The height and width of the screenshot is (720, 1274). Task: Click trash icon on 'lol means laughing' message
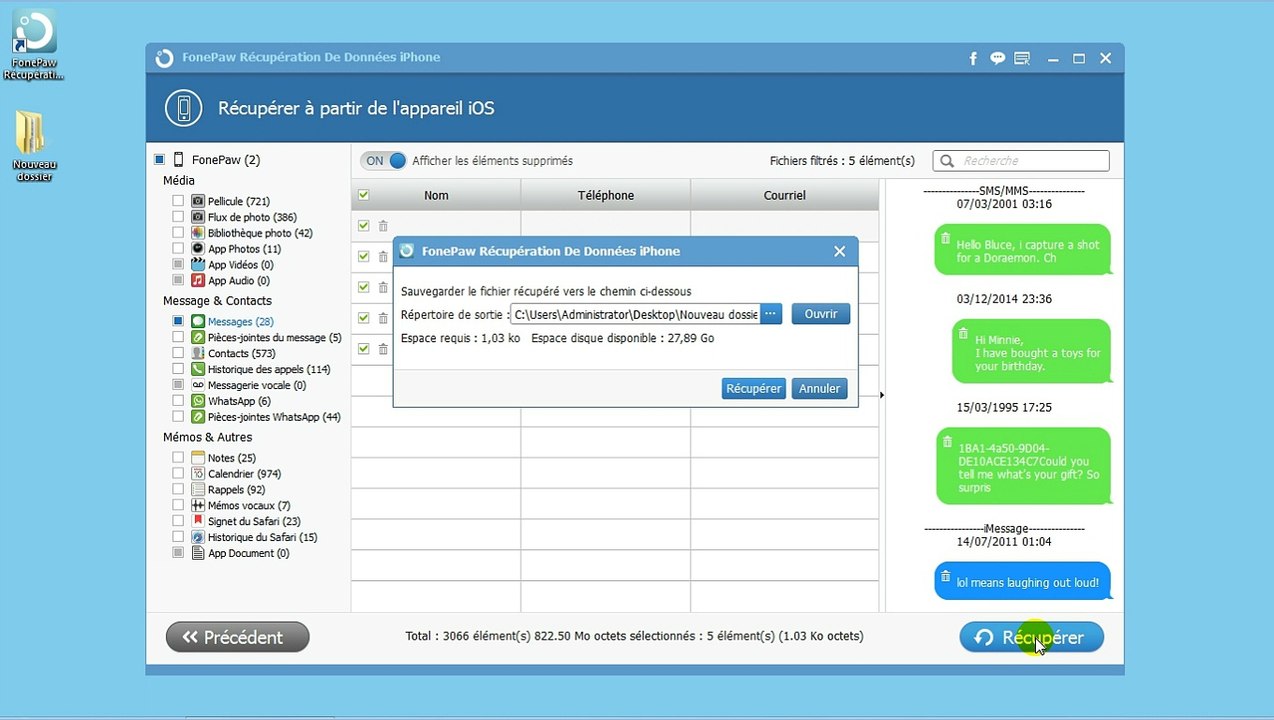point(945,576)
